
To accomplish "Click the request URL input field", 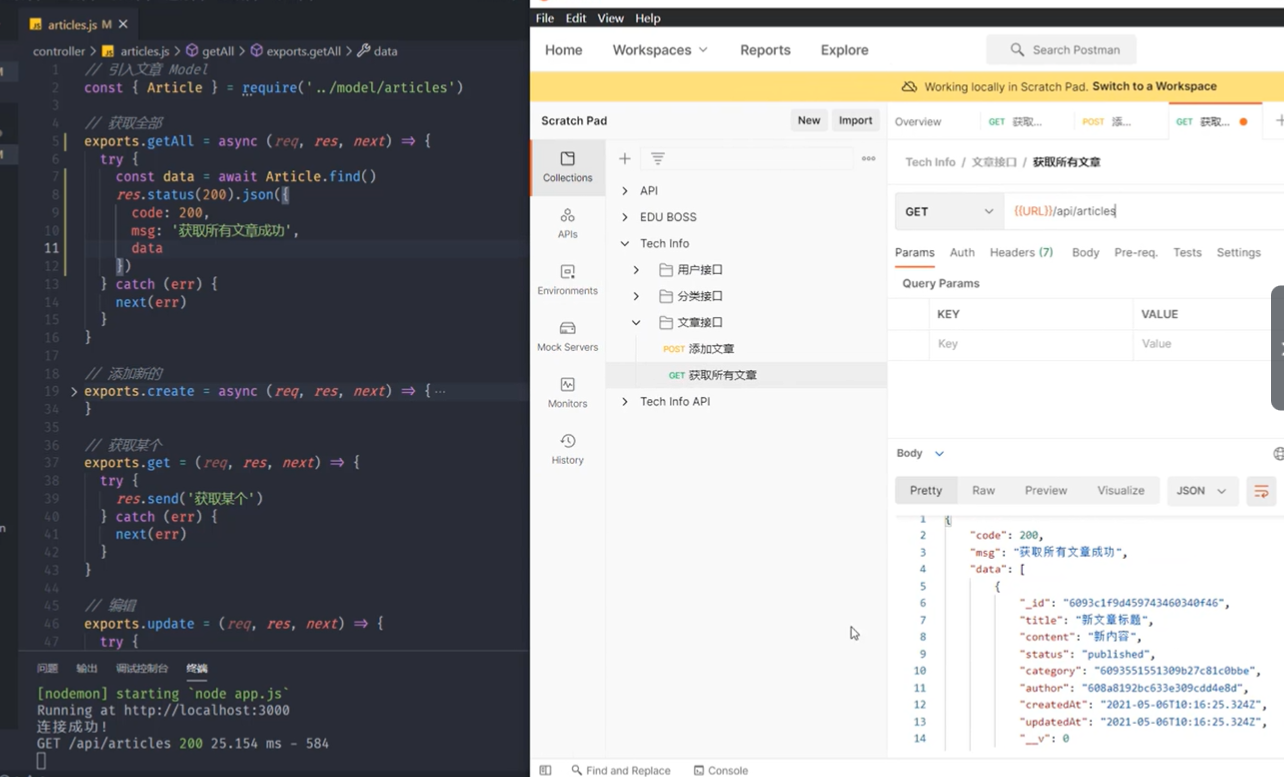I will tap(1144, 211).
